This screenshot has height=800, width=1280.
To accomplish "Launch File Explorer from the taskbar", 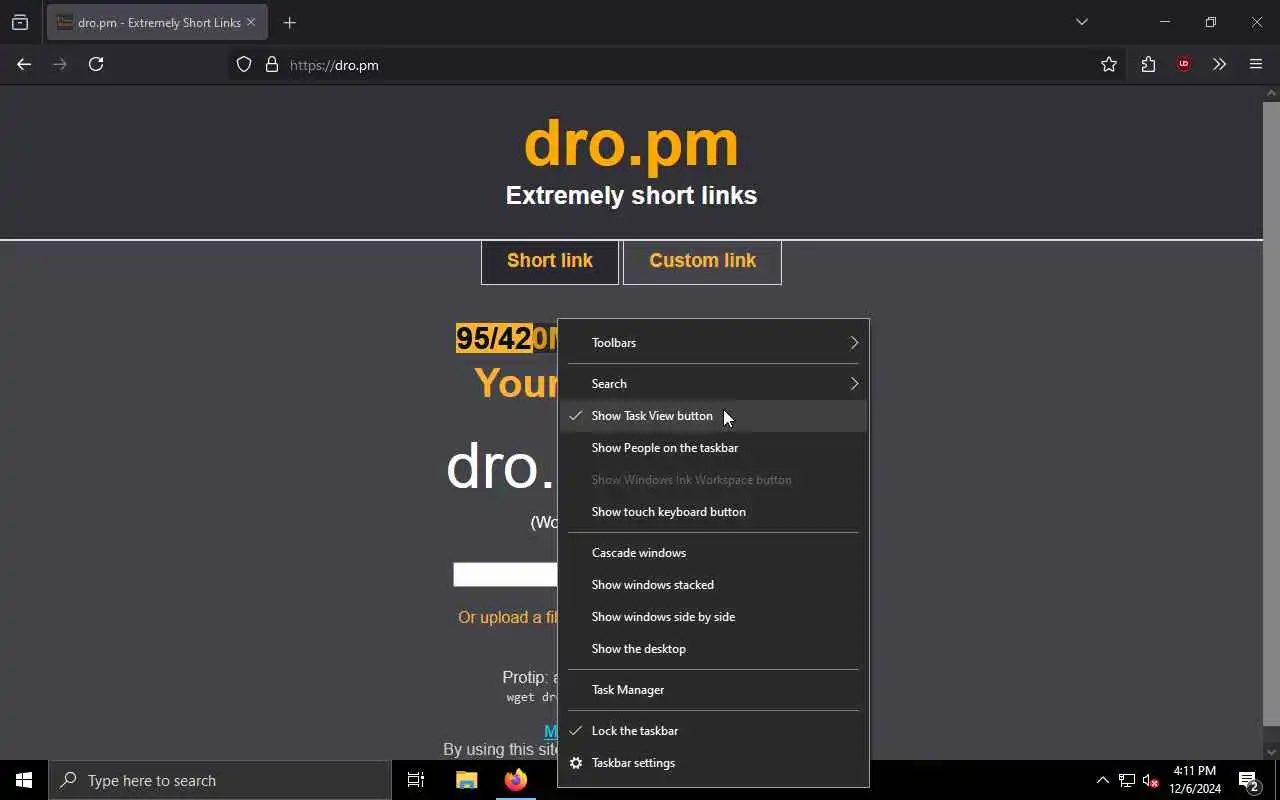I will tap(466, 780).
